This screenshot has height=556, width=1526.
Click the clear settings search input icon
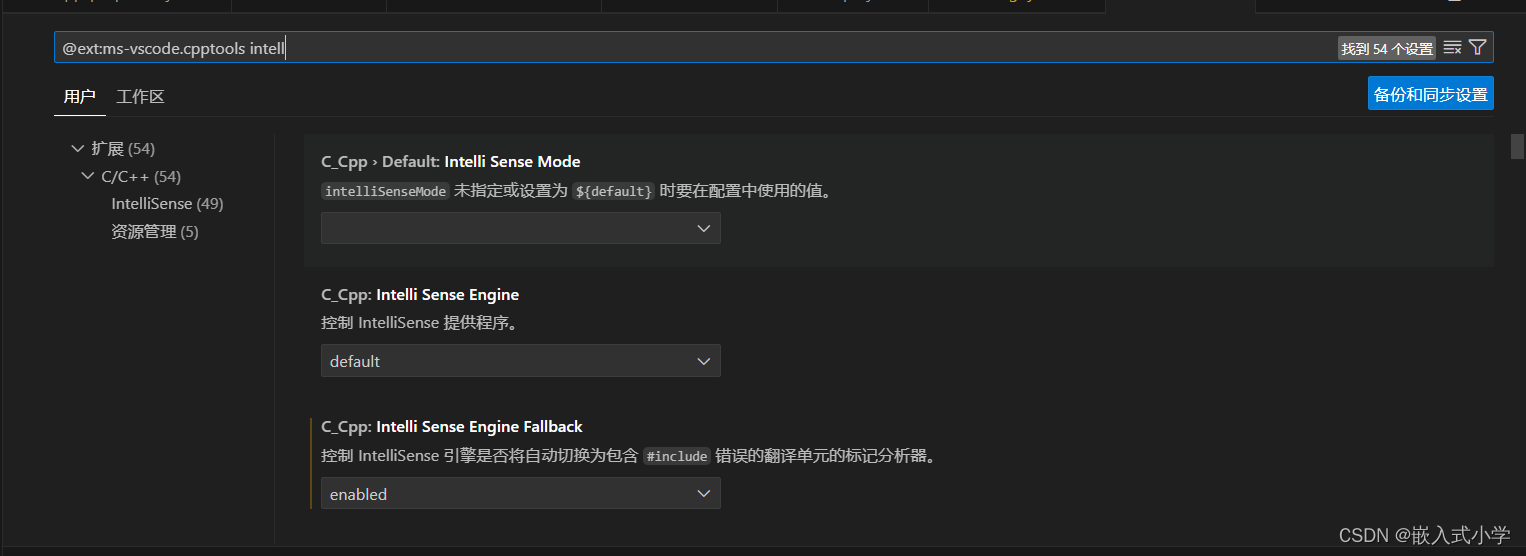[1452, 47]
